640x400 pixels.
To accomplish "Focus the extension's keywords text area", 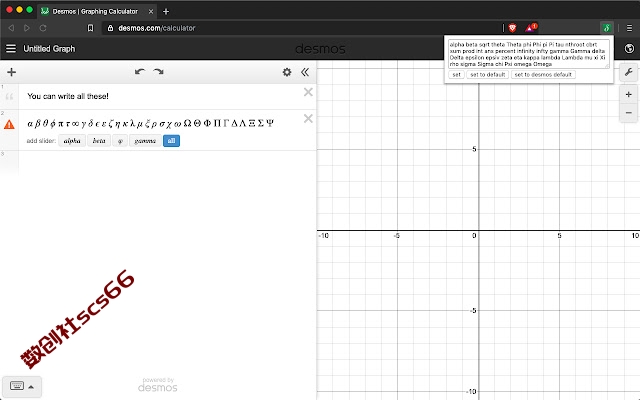I will [x=529, y=54].
